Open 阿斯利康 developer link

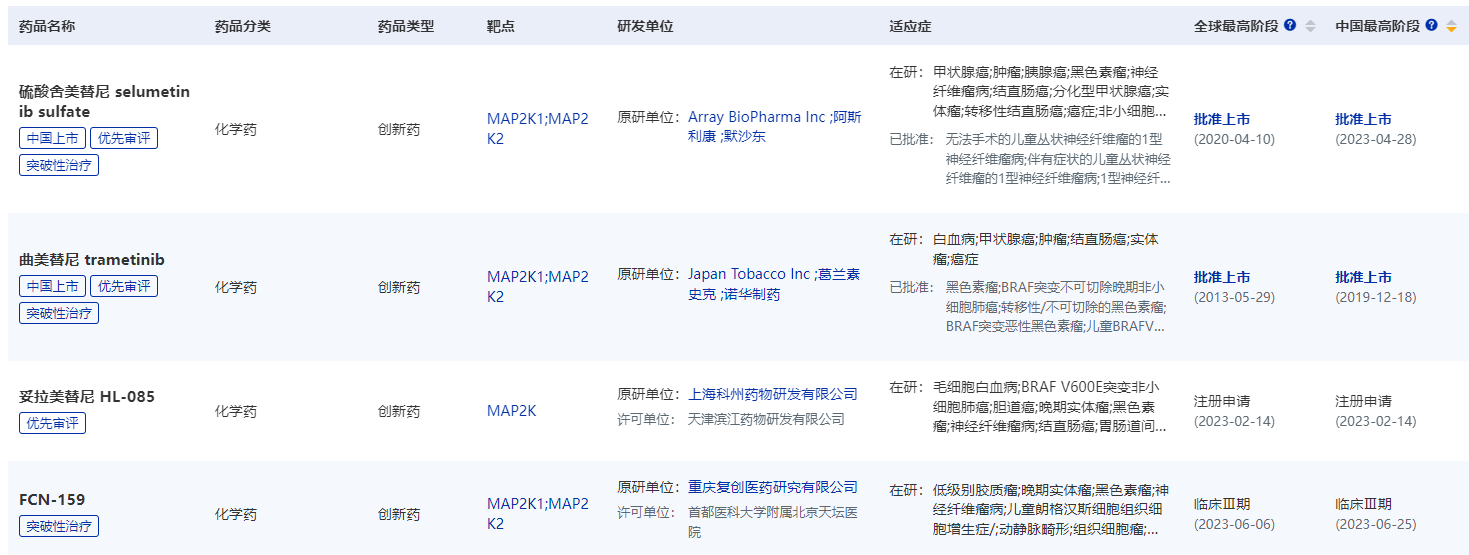click(x=775, y=126)
